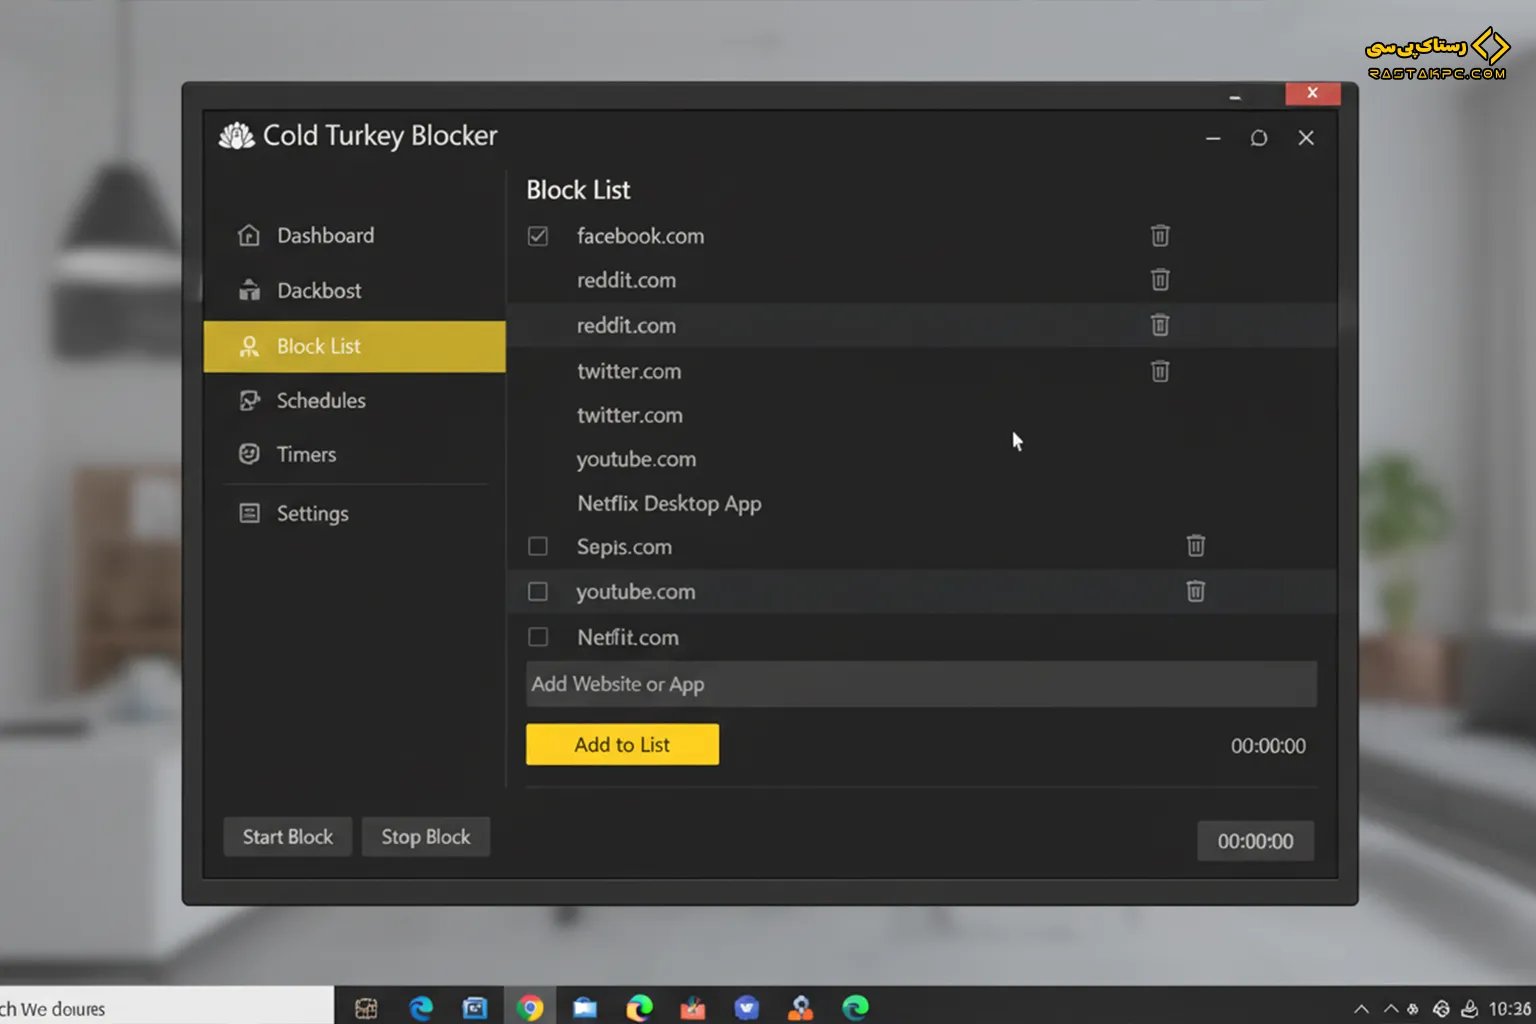Delete youtube.com via its trash icon
The height and width of the screenshot is (1024, 1536).
(1195, 591)
